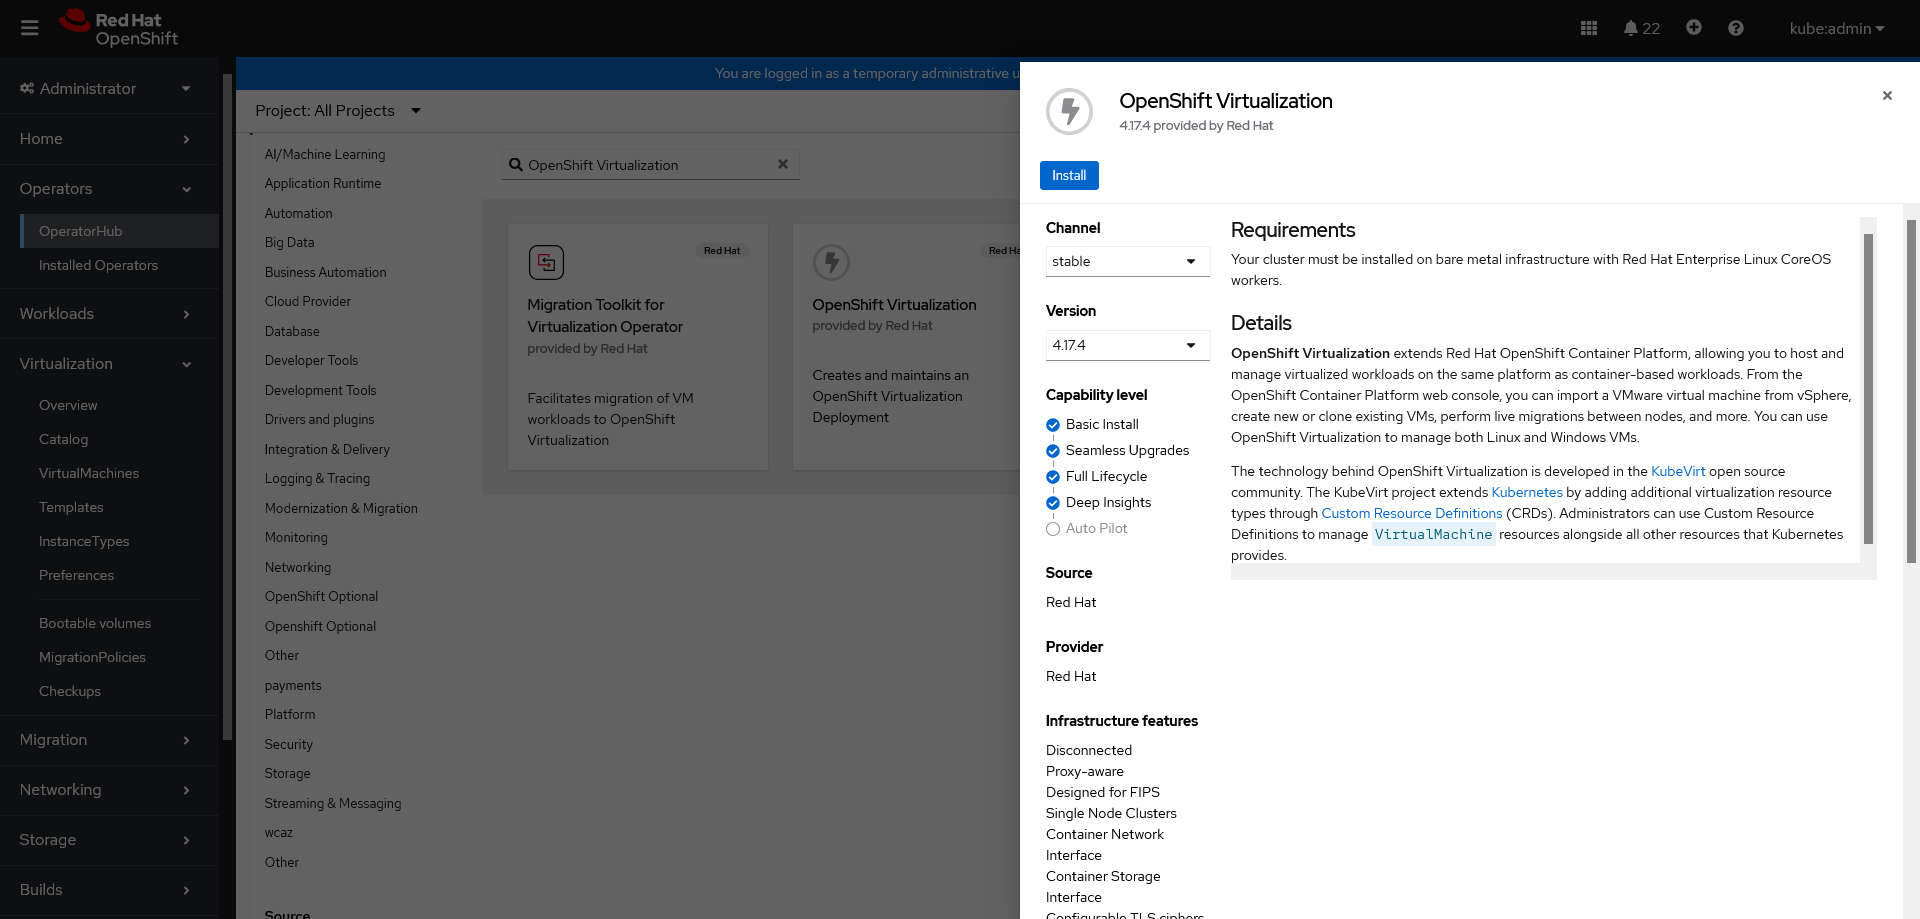Open the application launcher grid icon
The height and width of the screenshot is (919, 1920).
[1588, 28]
